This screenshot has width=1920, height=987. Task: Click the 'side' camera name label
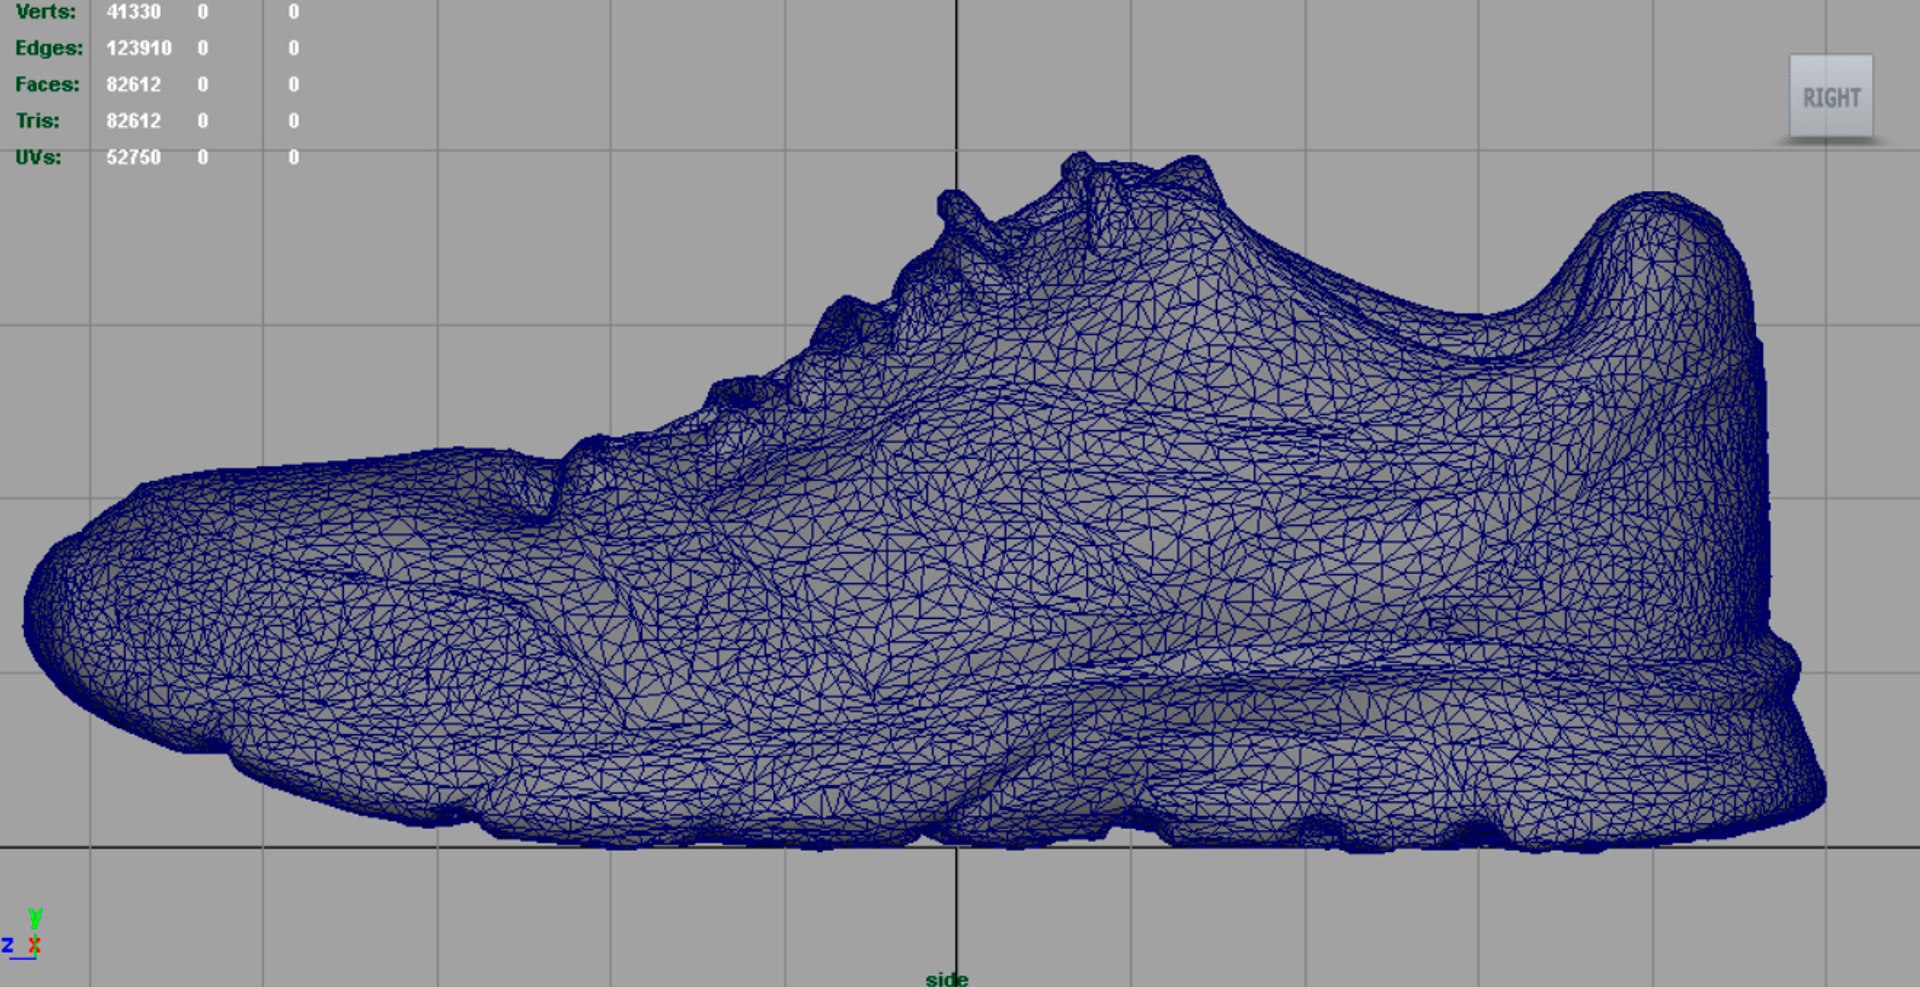pyautogui.click(x=946, y=979)
